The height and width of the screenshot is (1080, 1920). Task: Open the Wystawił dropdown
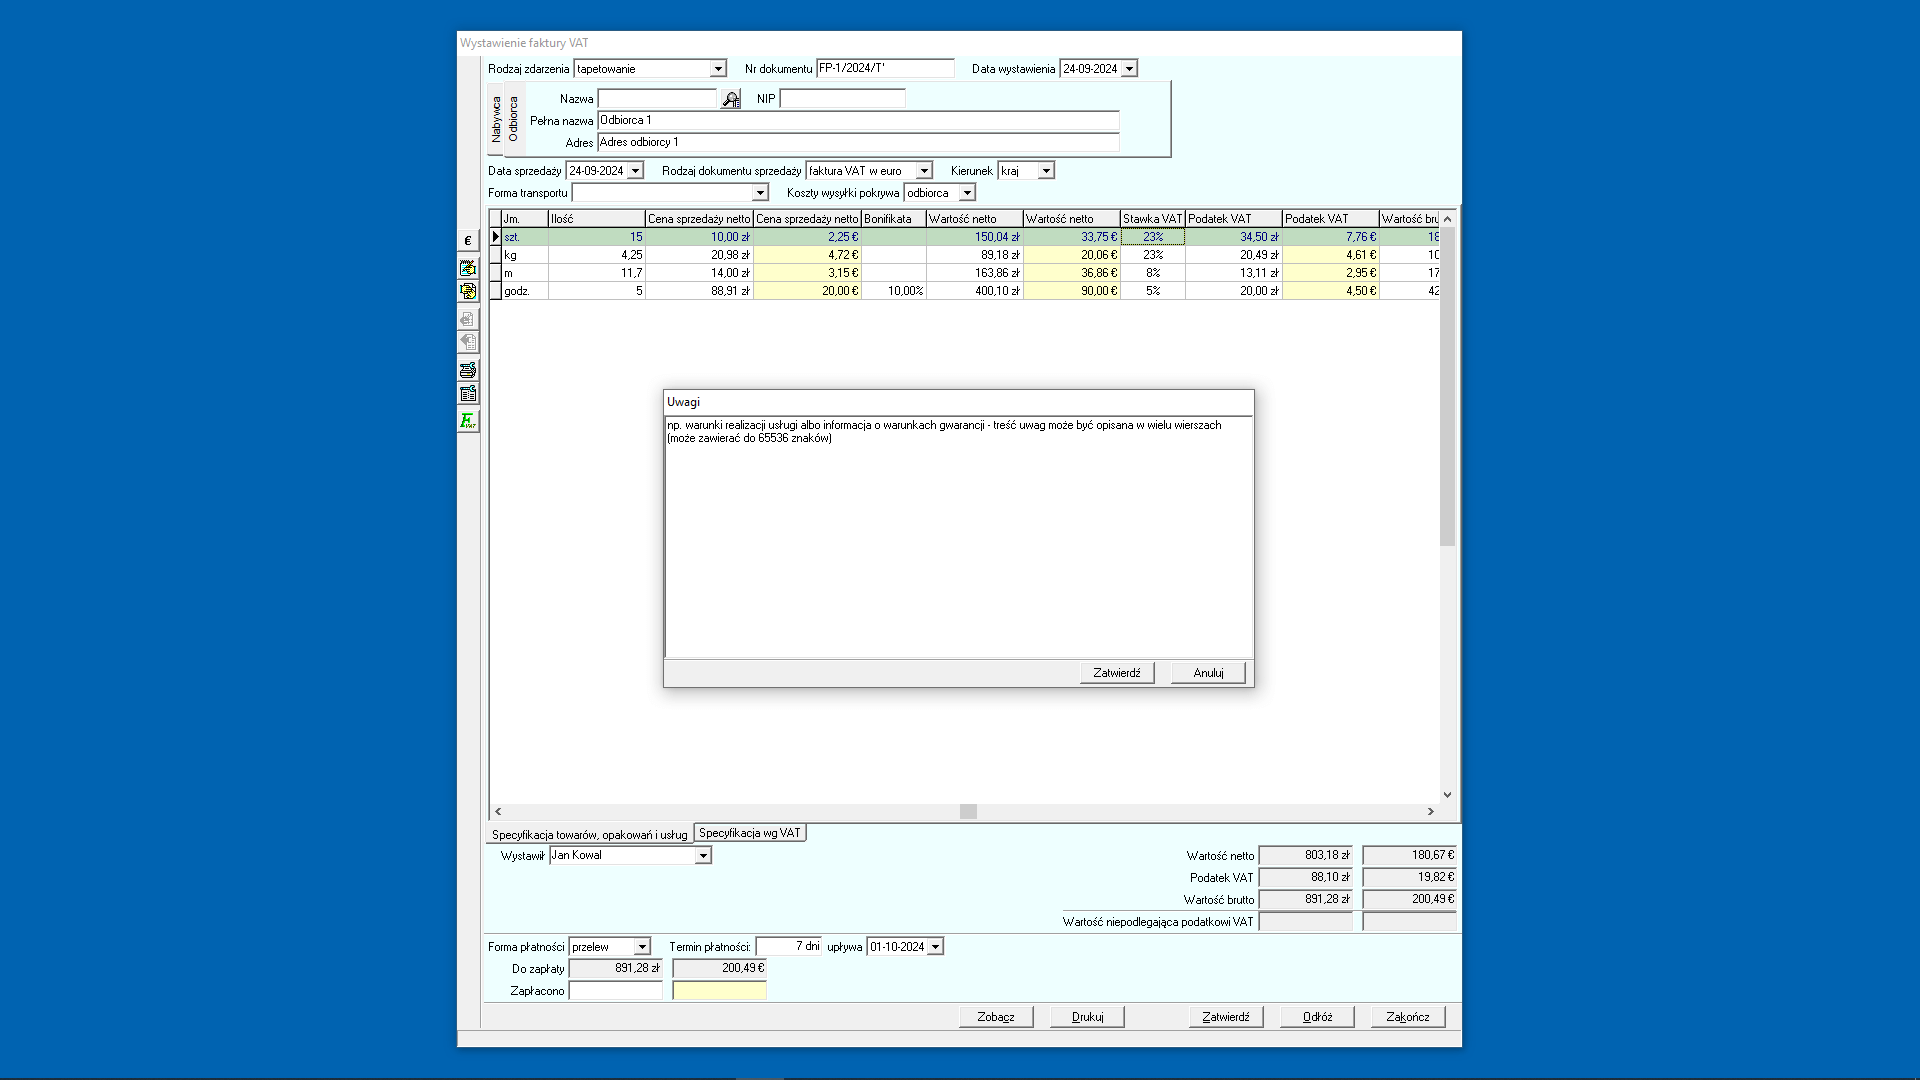(703, 856)
